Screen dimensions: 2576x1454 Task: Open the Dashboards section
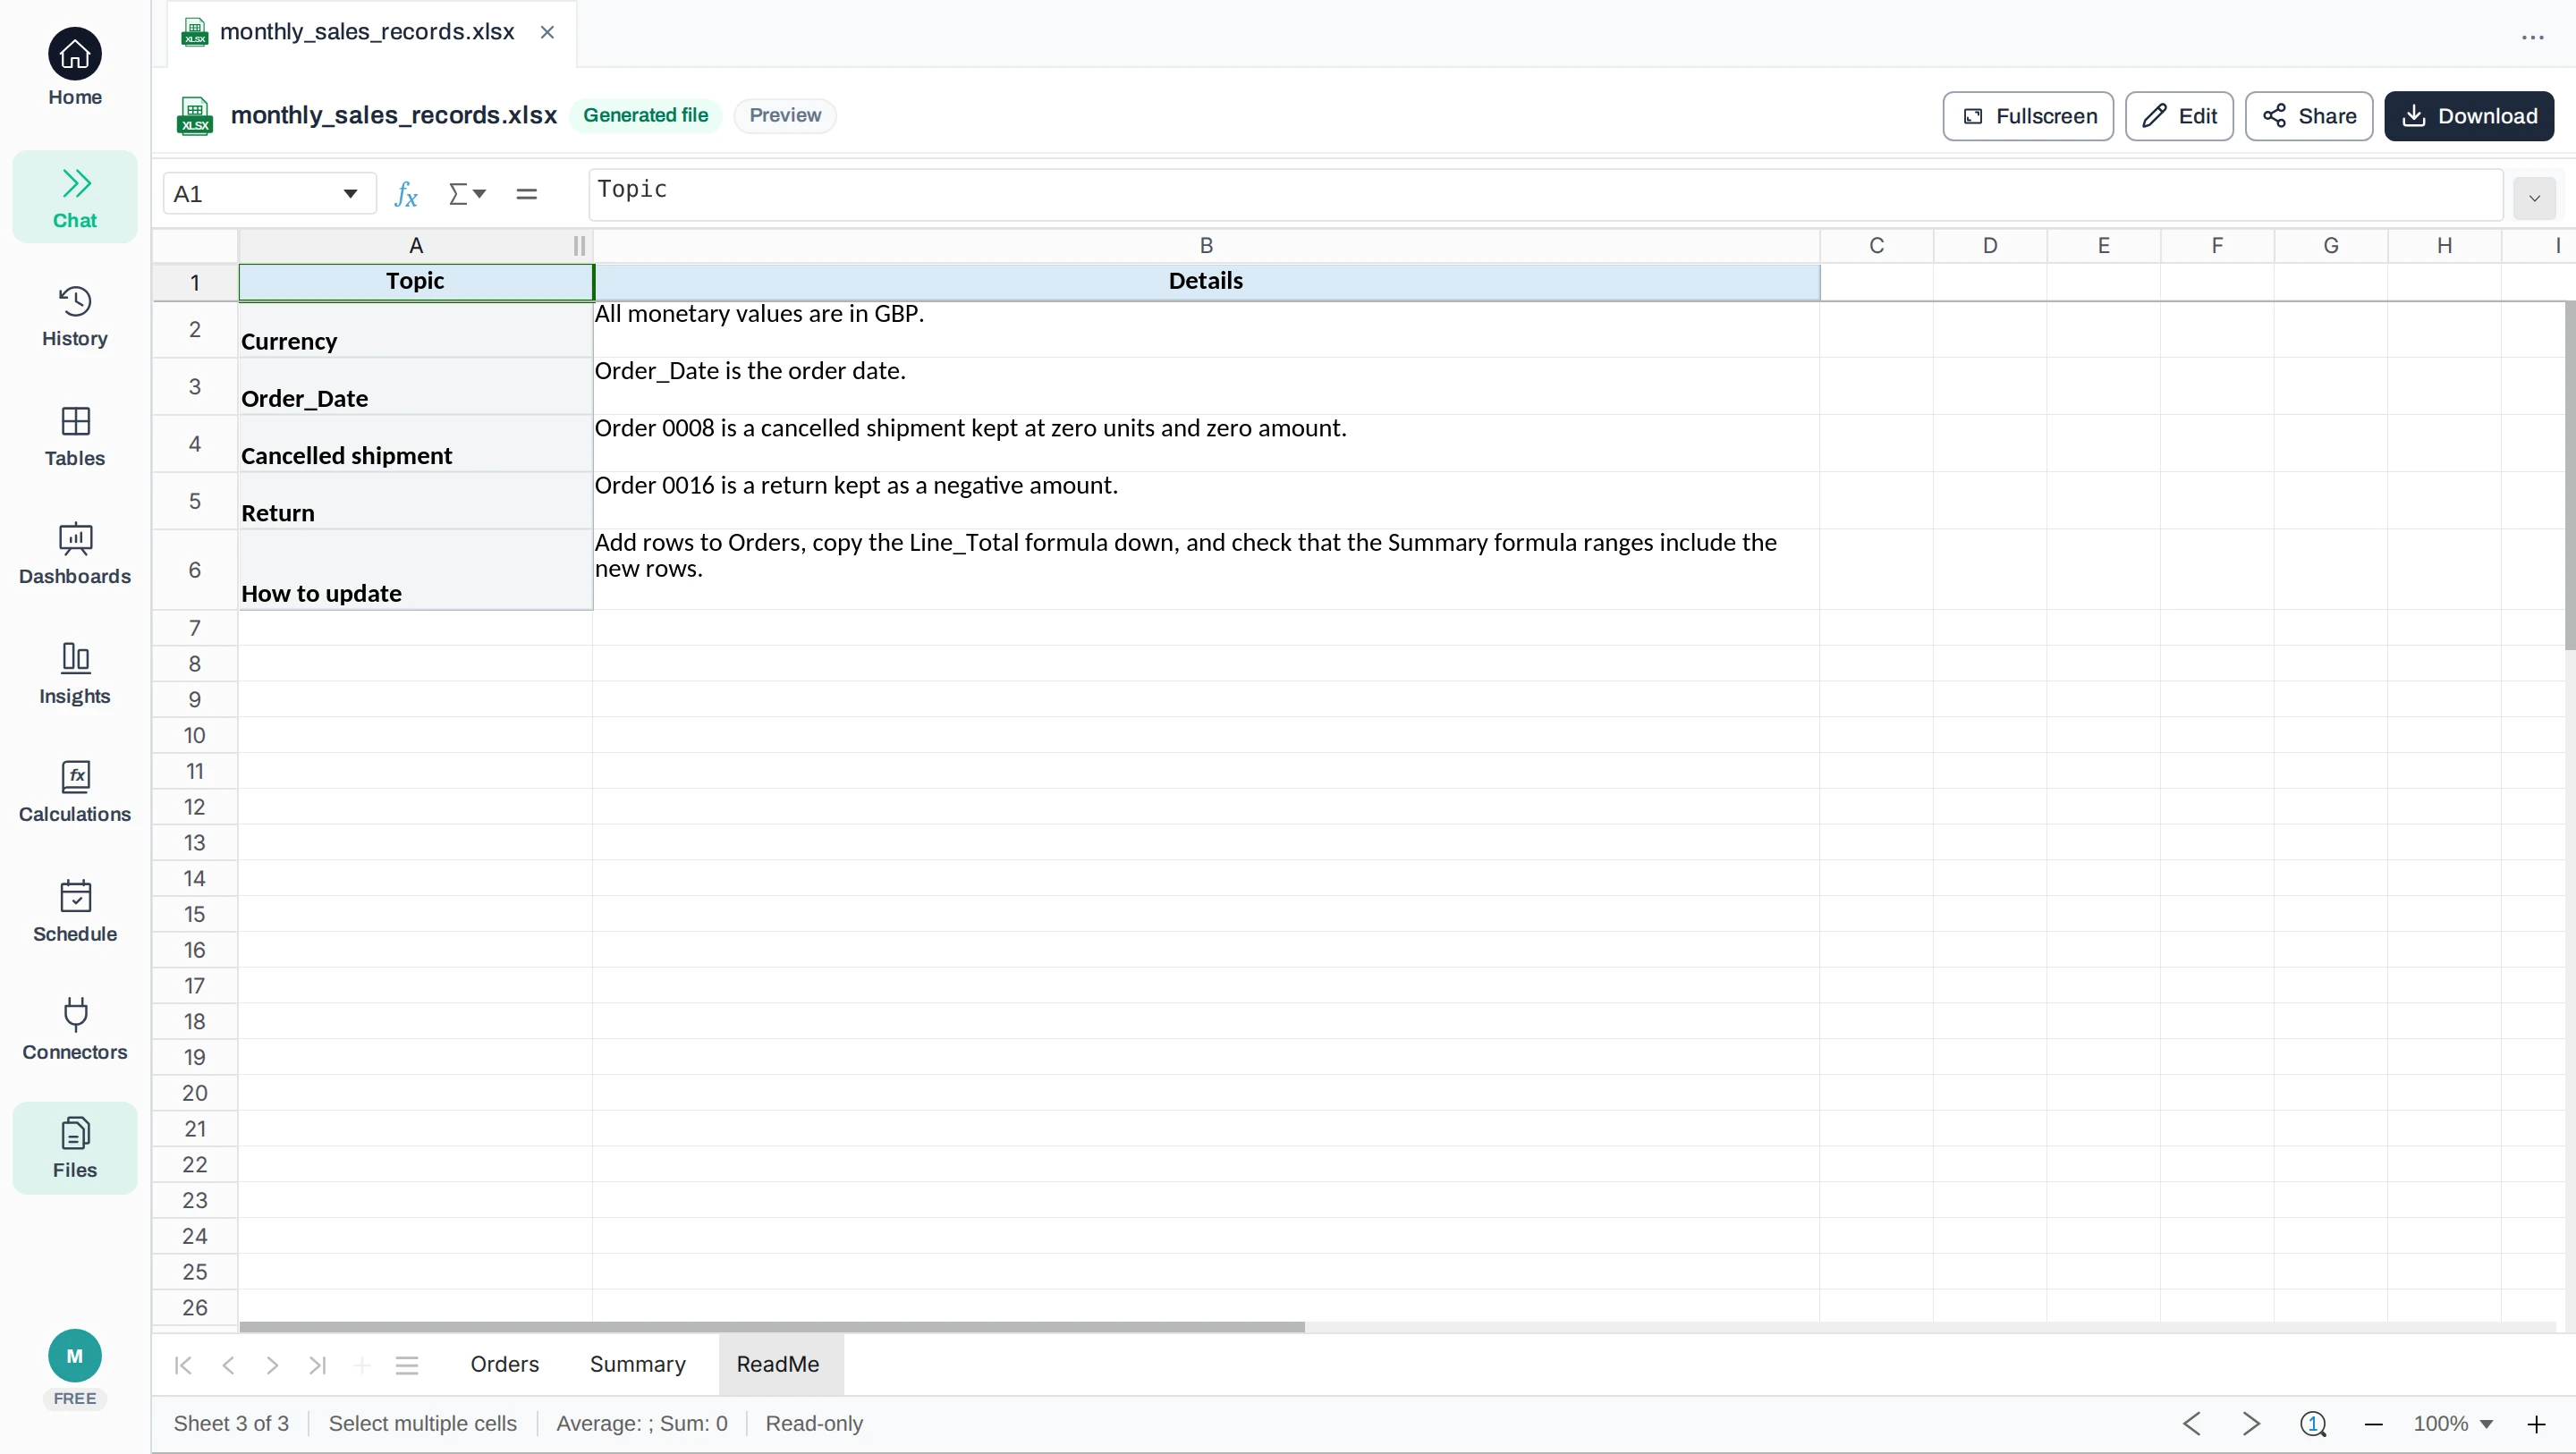click(75, 554)
